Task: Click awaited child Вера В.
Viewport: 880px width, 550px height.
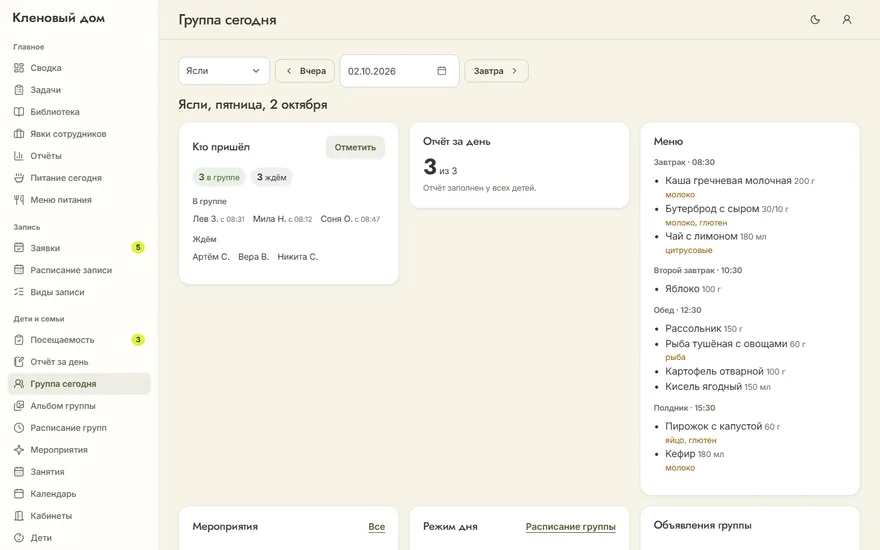Action: 254,256
